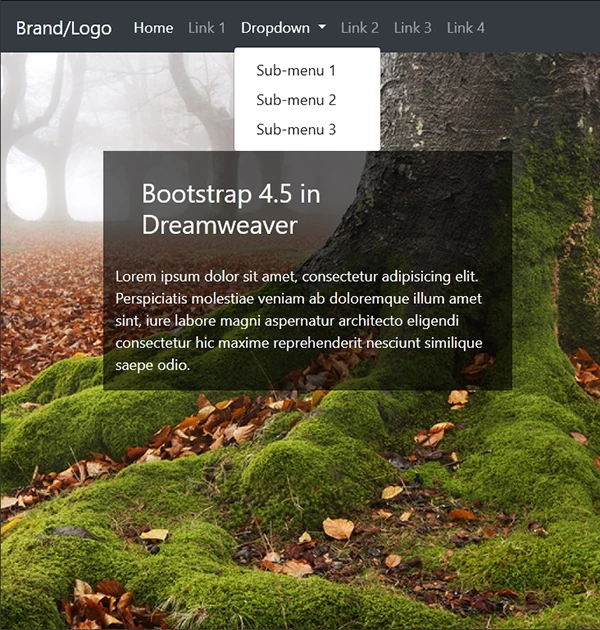Collapse the Dropdown nav menu
Screen dimensions: 600x630
pos(283,28)
